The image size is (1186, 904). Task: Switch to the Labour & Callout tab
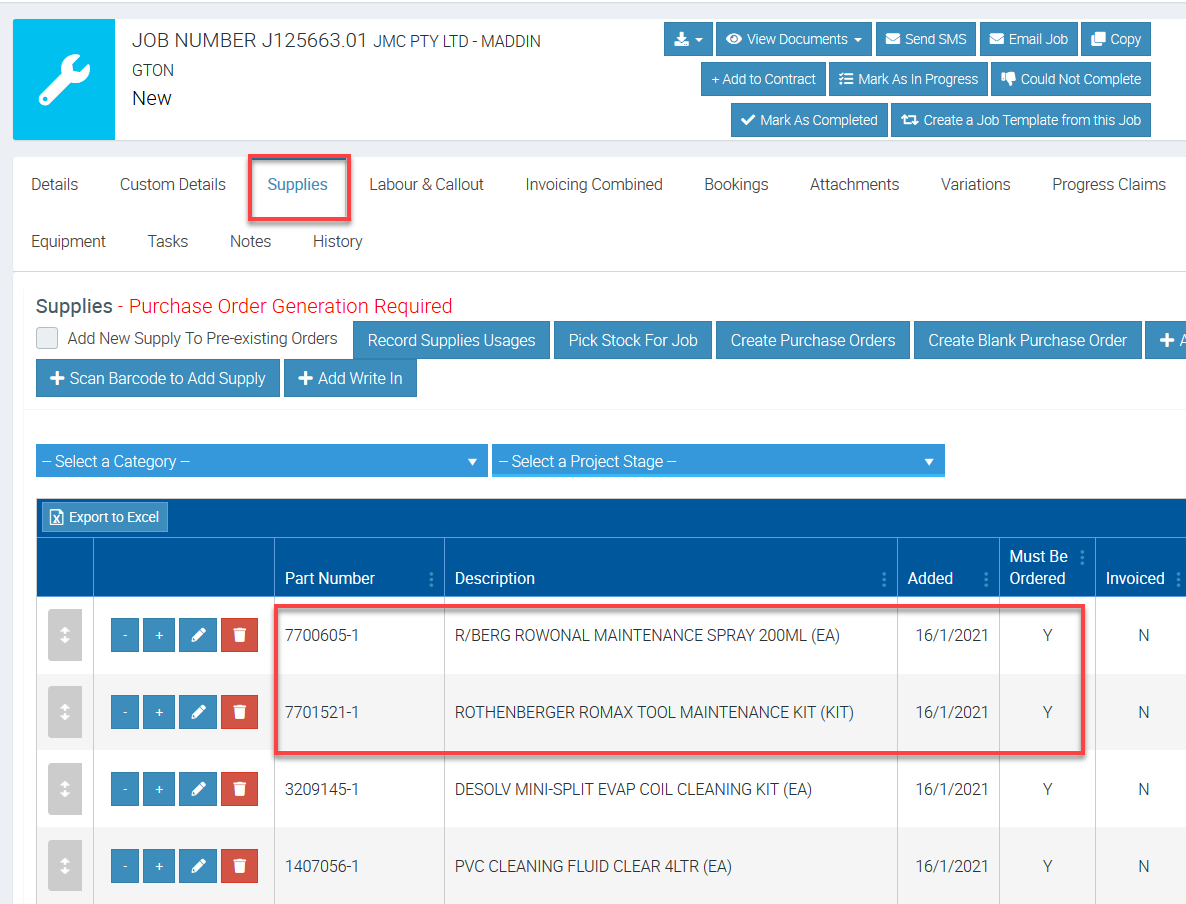pyautogui.click(x=426, y=184)
